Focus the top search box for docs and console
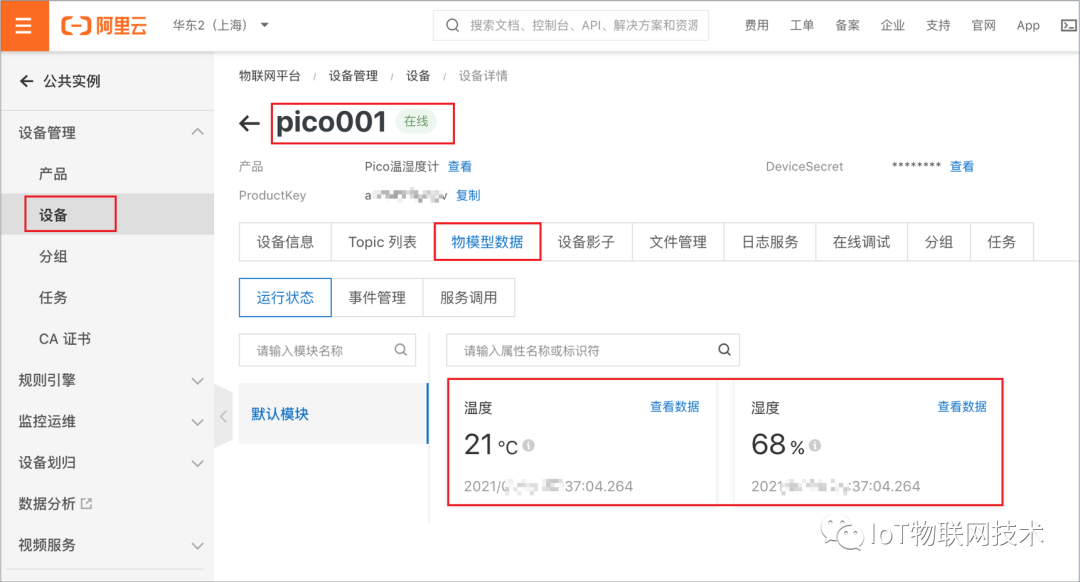The width and height of the screenshot is (1080, 582). [x=571, y=25]
